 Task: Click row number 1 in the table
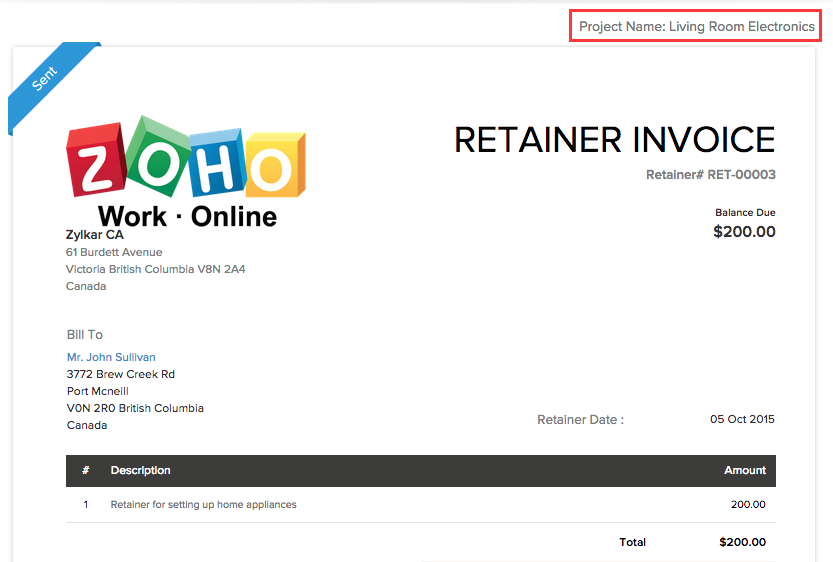coord(86,505)
